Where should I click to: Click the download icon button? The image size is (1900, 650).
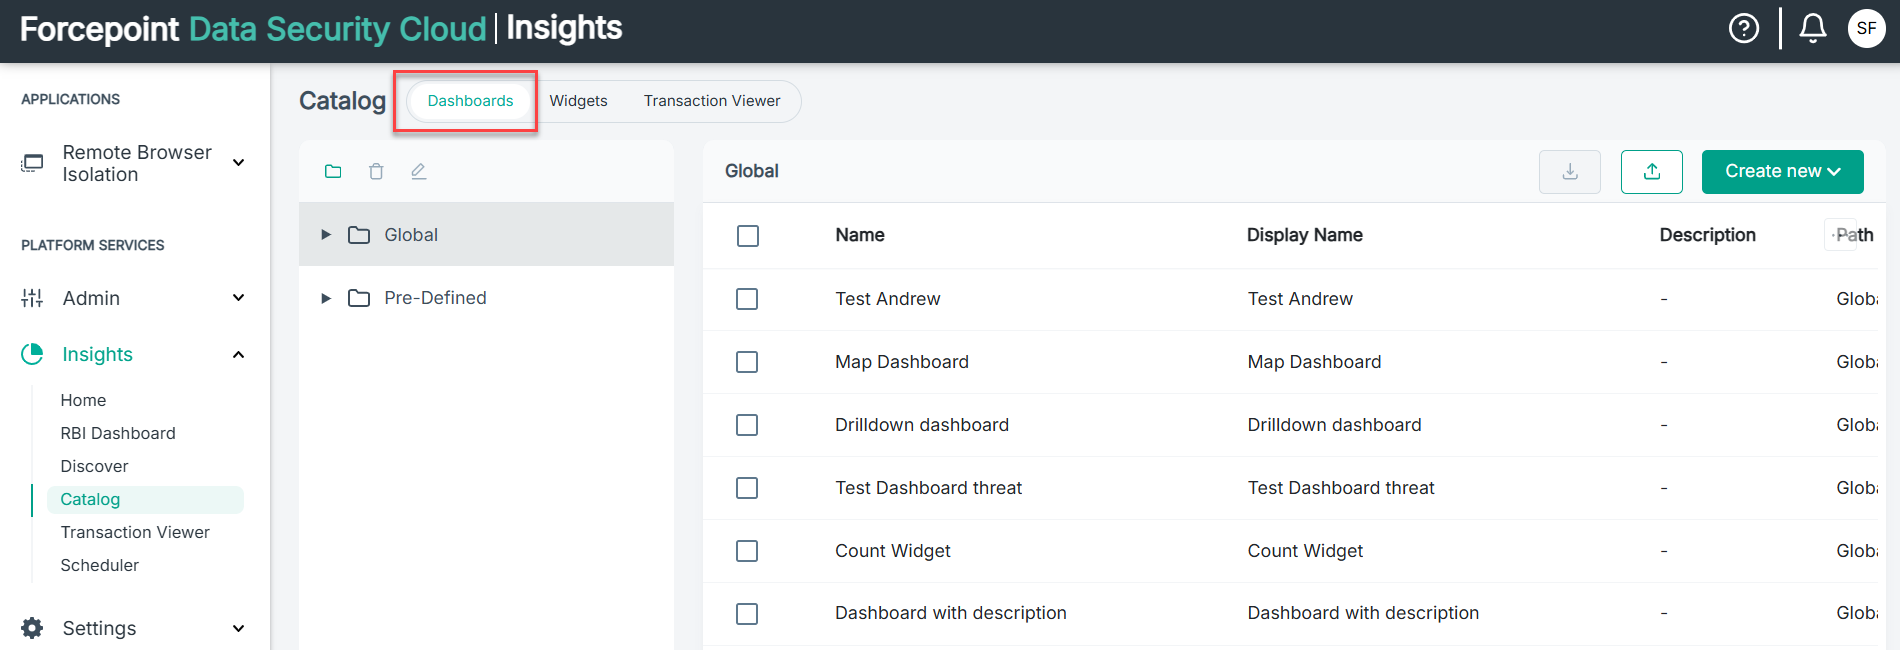[x=1570, y=172]
